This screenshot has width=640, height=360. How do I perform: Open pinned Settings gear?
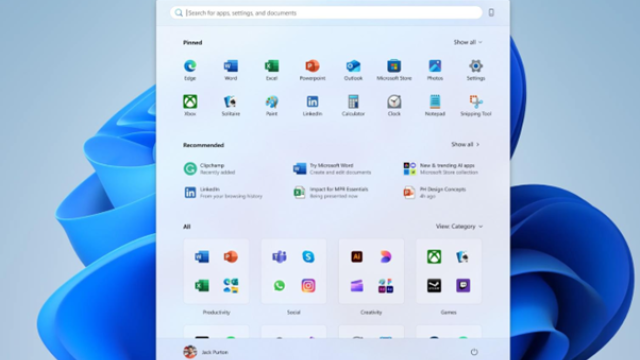[476, 70]
